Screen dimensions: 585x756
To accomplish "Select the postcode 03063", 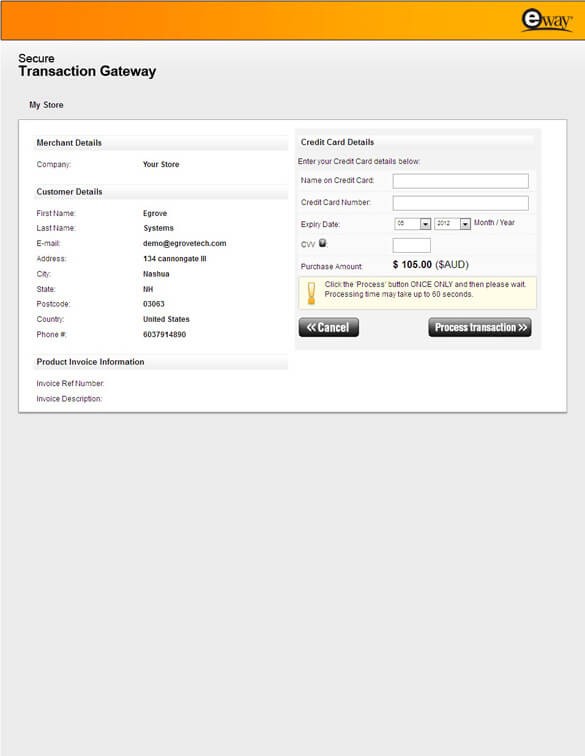I will click(153, 304).
